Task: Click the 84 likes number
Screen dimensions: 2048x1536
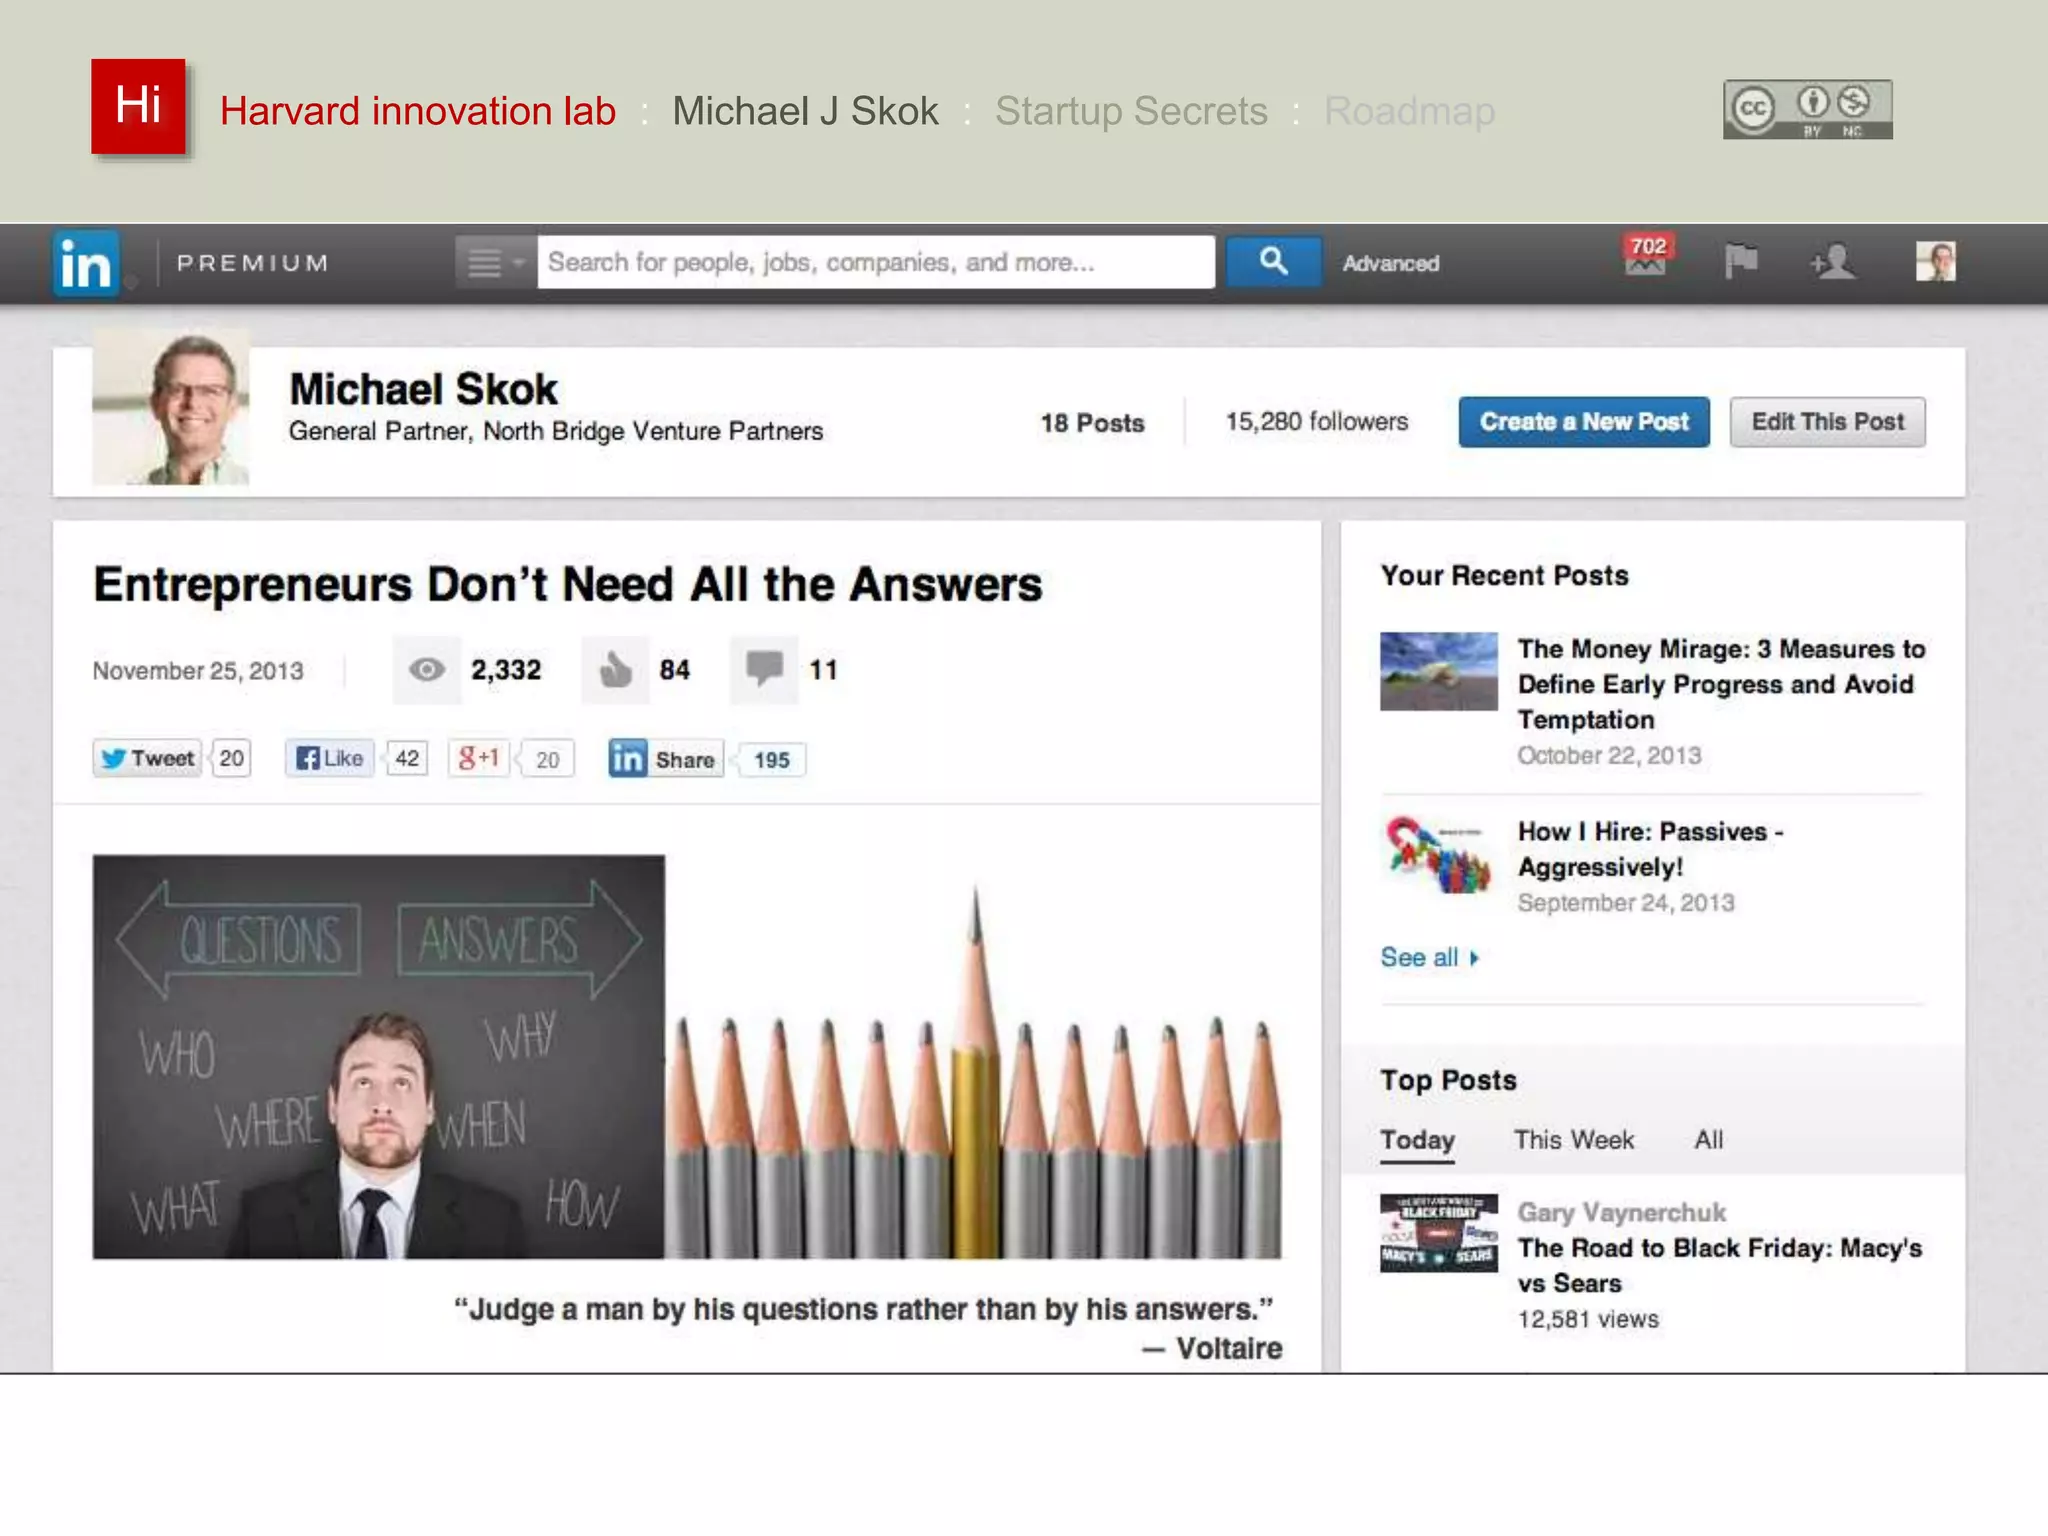Action: [x=675, y=670]
